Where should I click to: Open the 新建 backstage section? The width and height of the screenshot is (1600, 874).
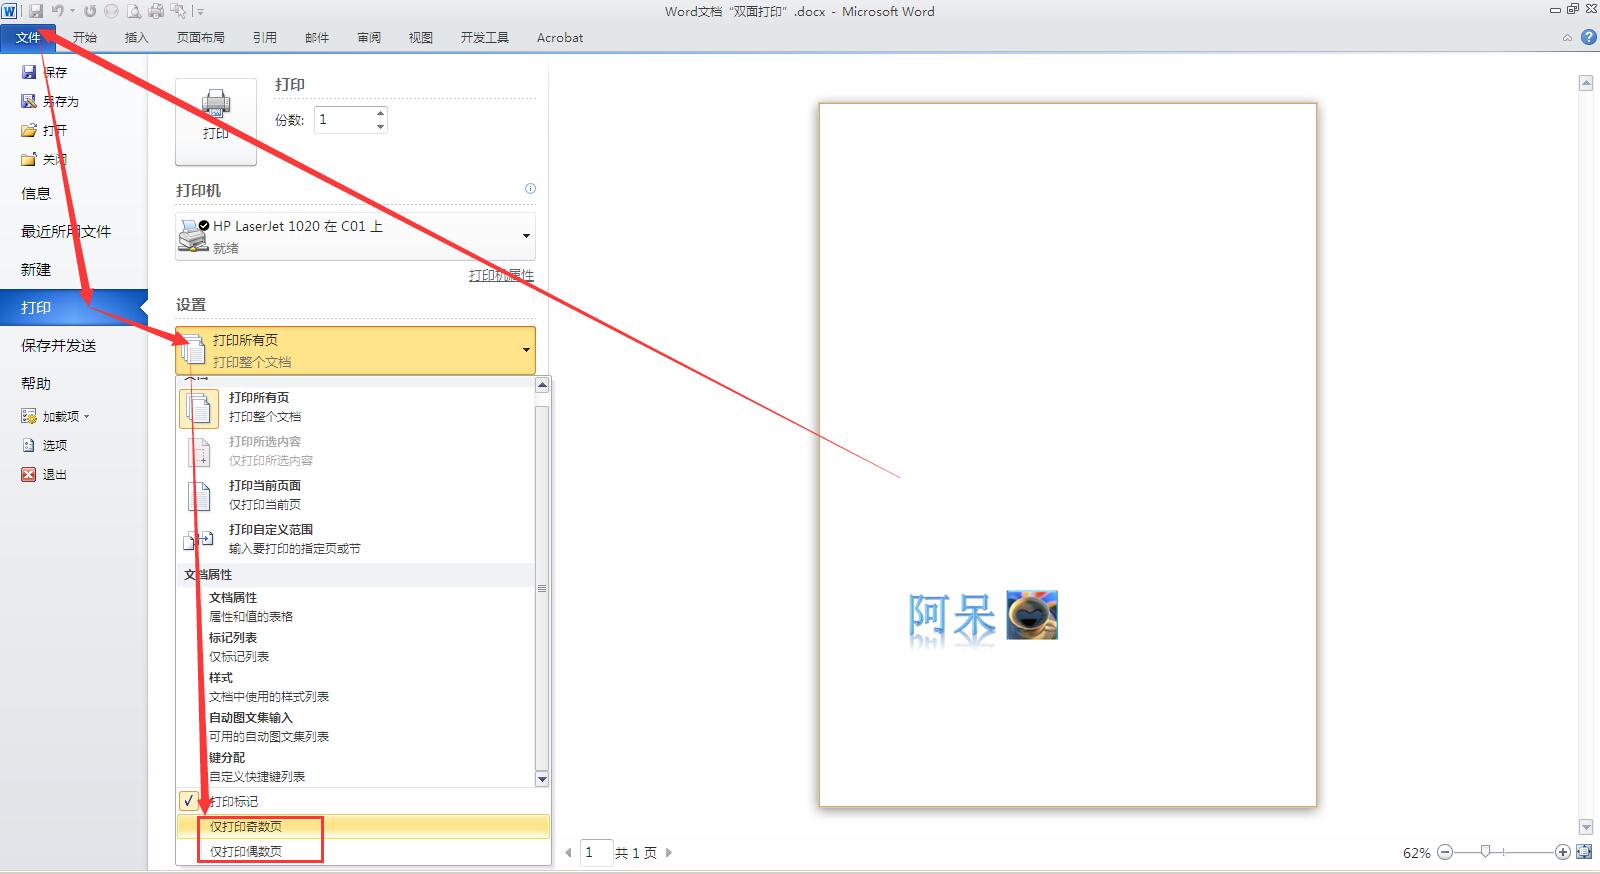point(36,269)
